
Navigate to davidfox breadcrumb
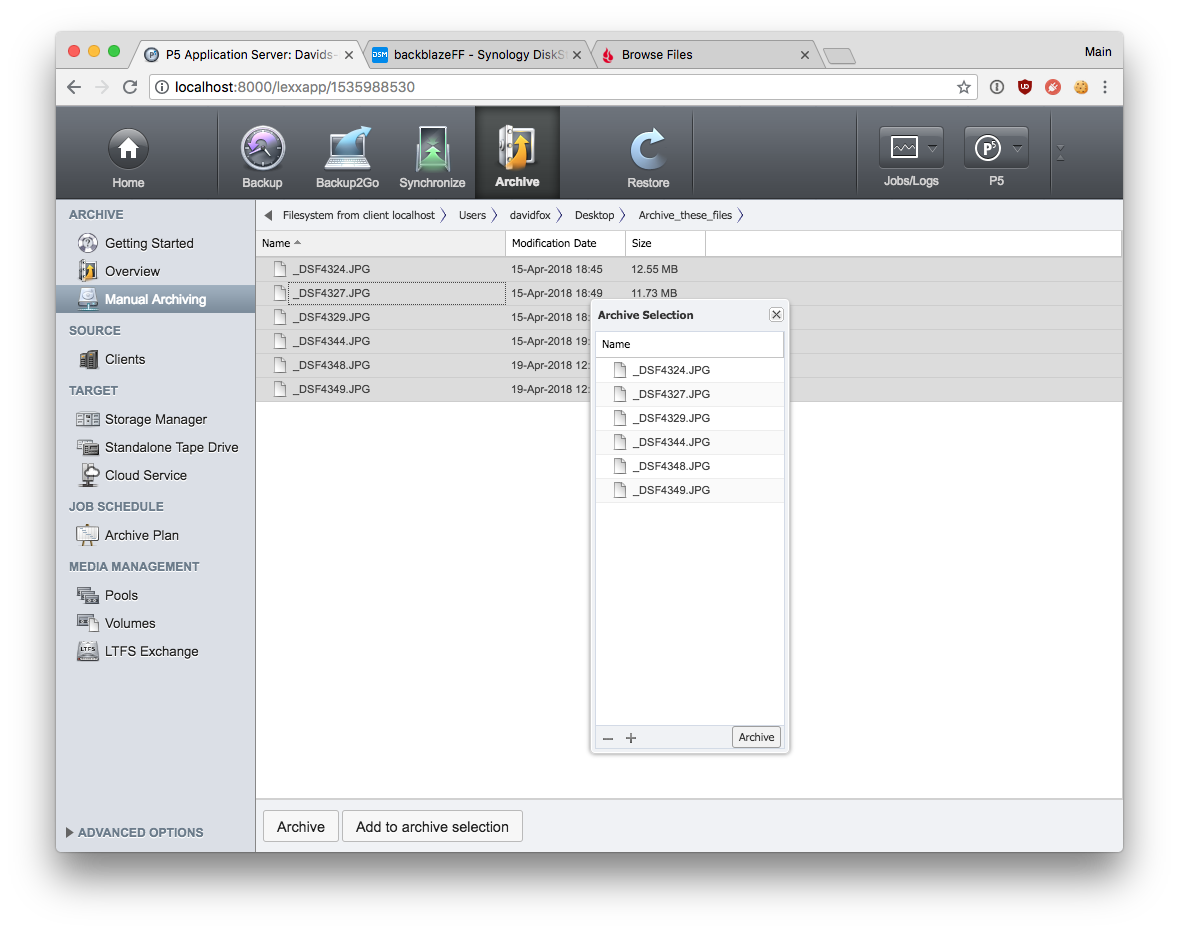pos(530,215)
